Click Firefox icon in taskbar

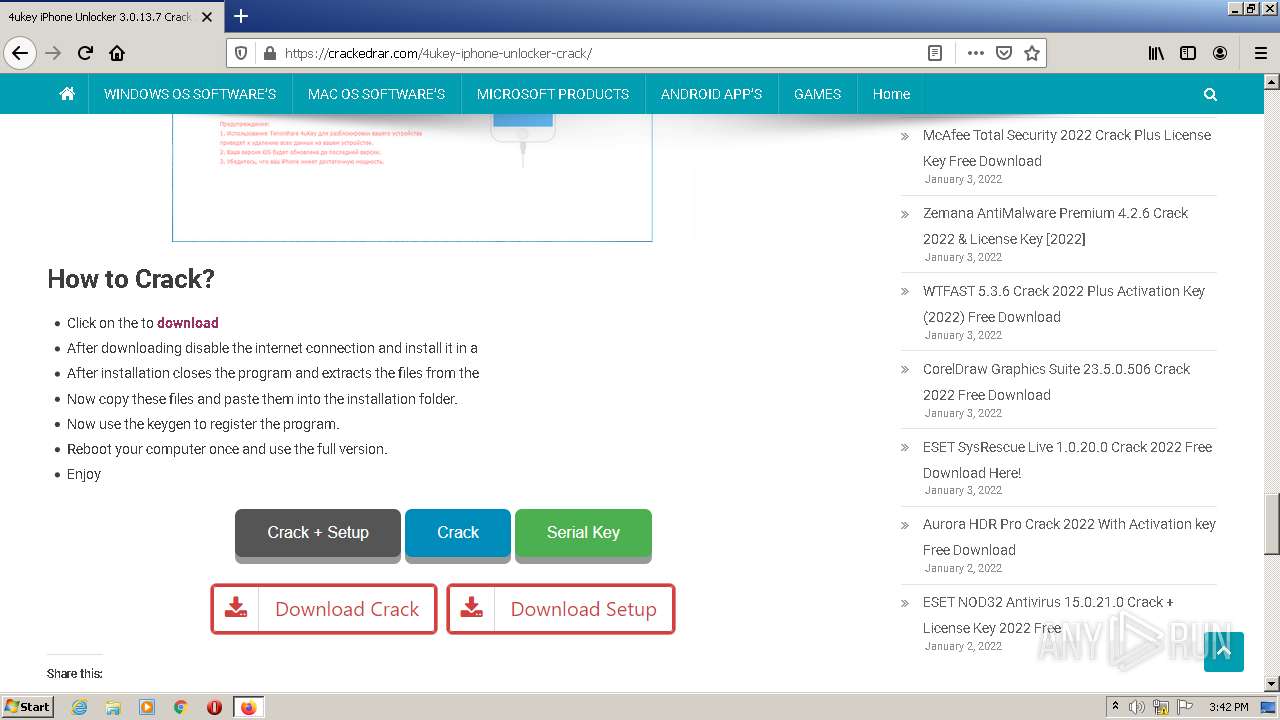pyautogui.click(x=248, y=707)
